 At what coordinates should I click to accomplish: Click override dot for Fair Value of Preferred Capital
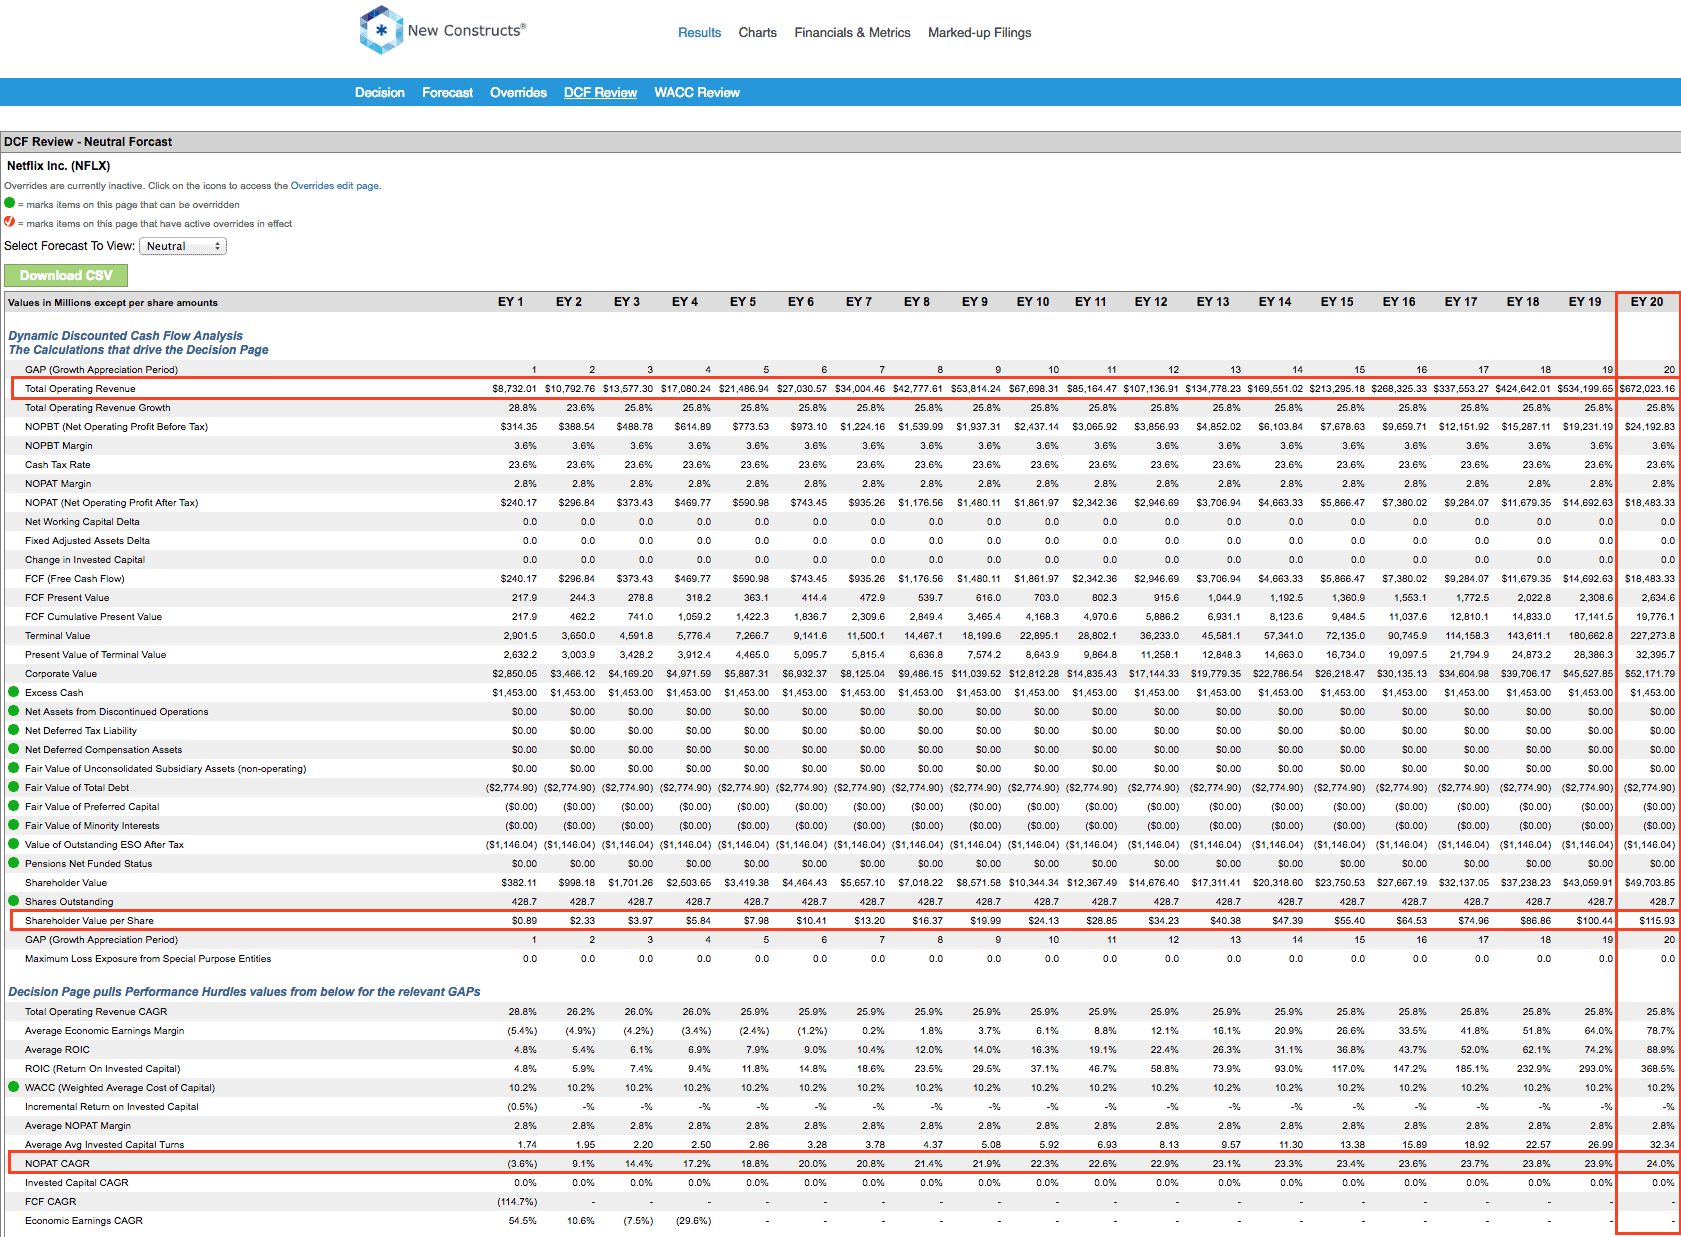(14, 806)
